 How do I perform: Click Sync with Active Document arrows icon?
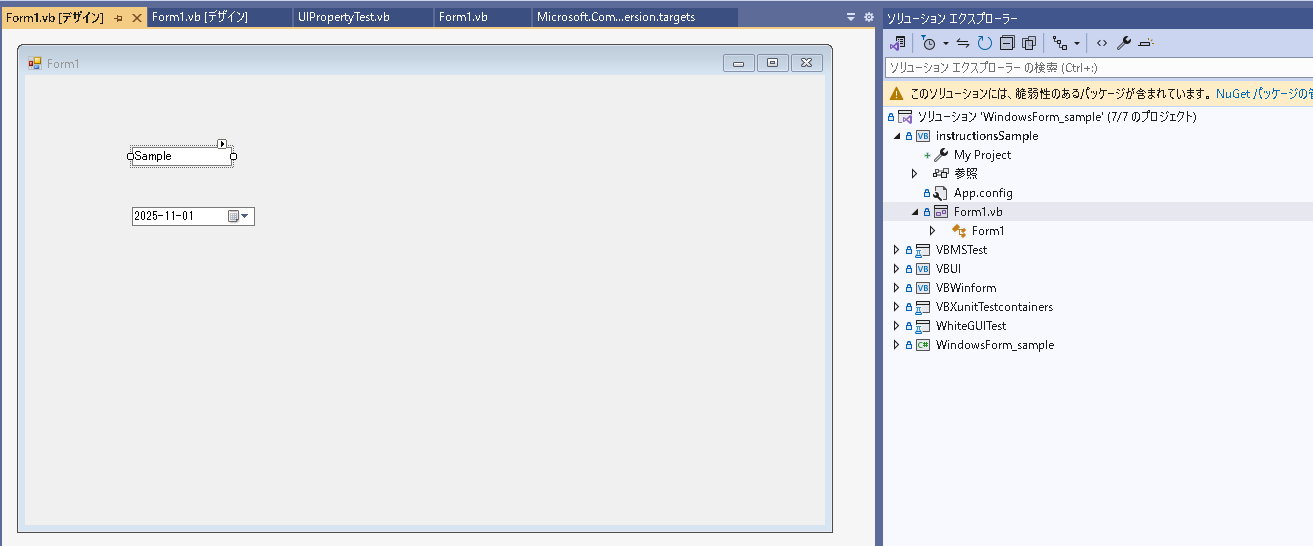(963, 43)
